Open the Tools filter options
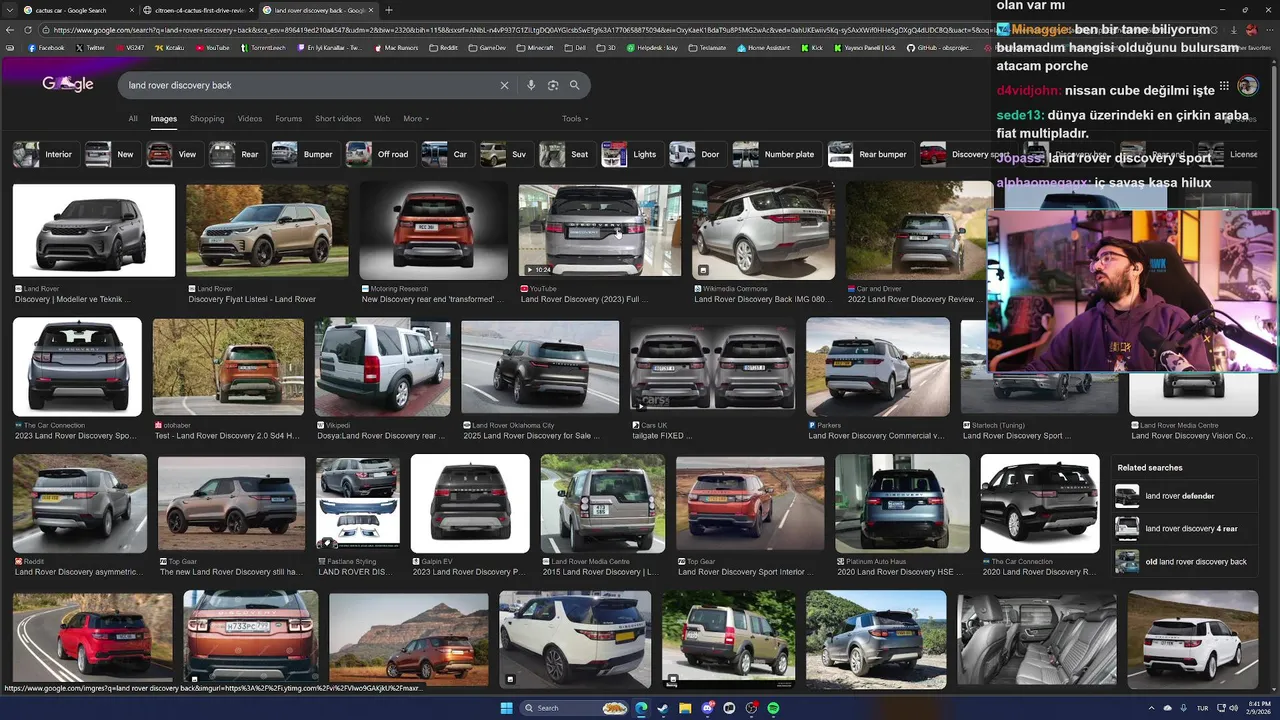The width and height of the screenshot is (1280, 720). tap(574, 119)
